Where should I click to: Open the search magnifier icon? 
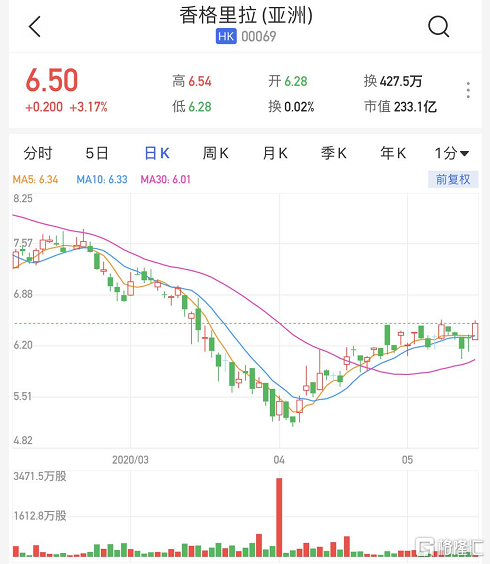coord(439,26)
